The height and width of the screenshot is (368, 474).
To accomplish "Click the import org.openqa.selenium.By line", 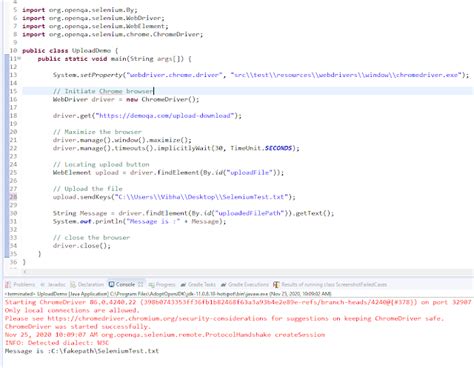I will pos(80,10).
